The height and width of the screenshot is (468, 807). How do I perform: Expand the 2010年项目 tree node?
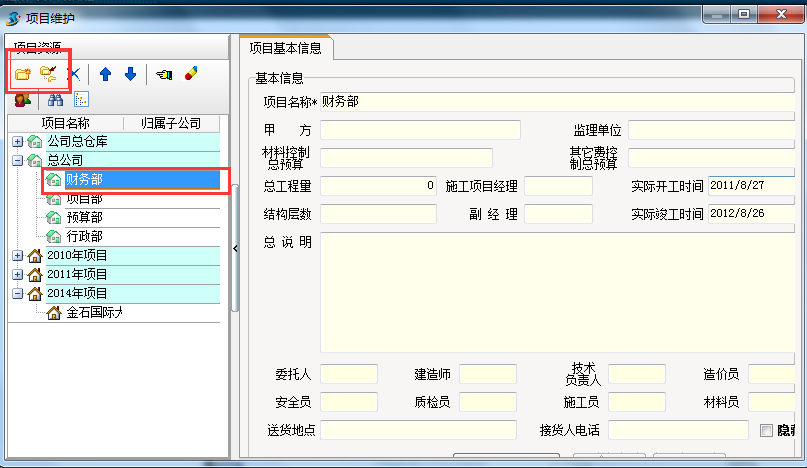pos(17,256)
